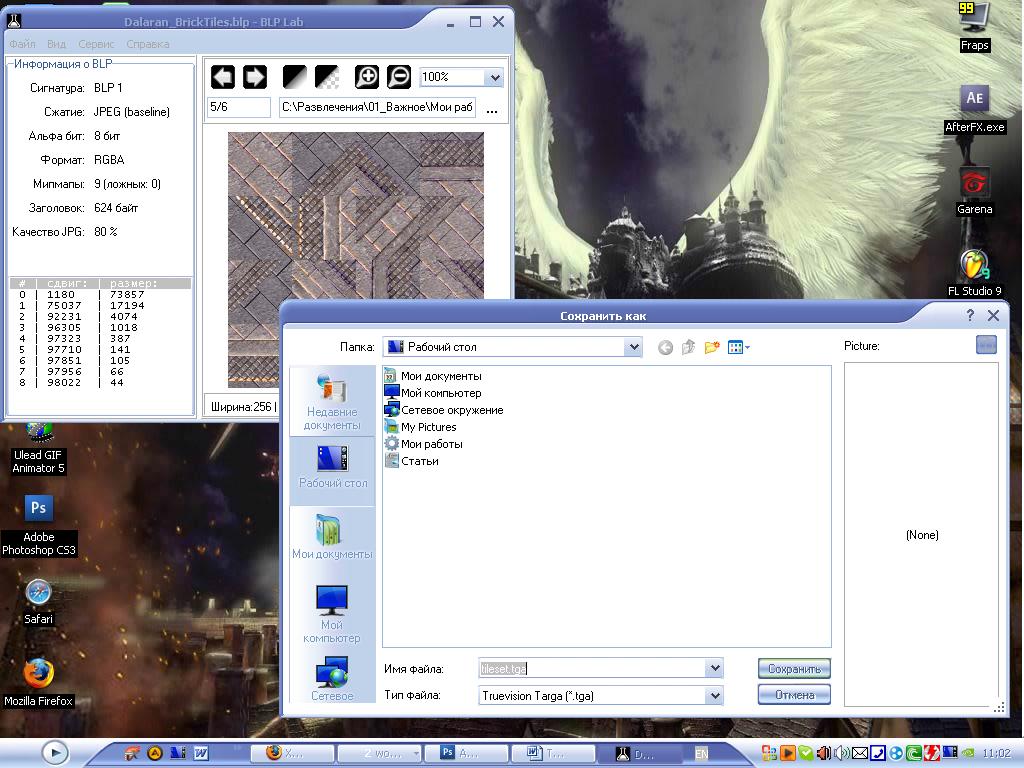Open the Файл menu
1024x768 pixels.
22,44
